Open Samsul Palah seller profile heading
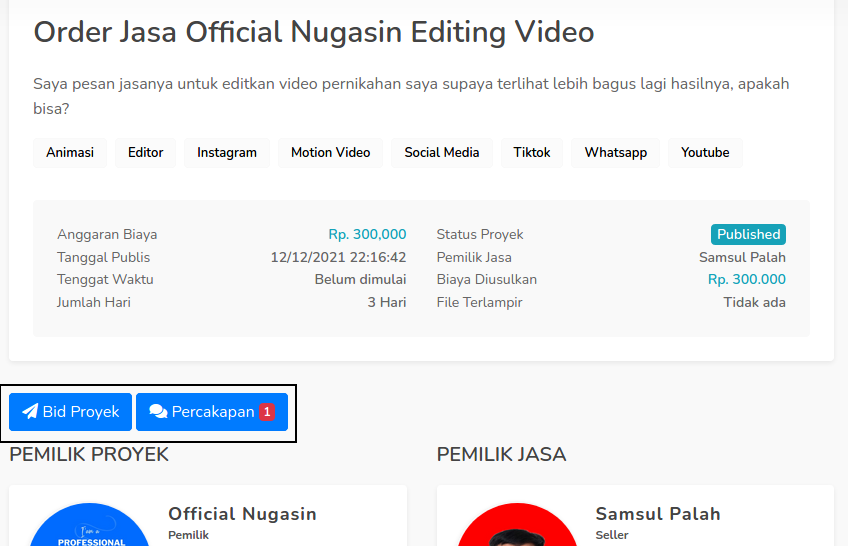The height and width of the screenshot is (546, 848). coord(658,514)
